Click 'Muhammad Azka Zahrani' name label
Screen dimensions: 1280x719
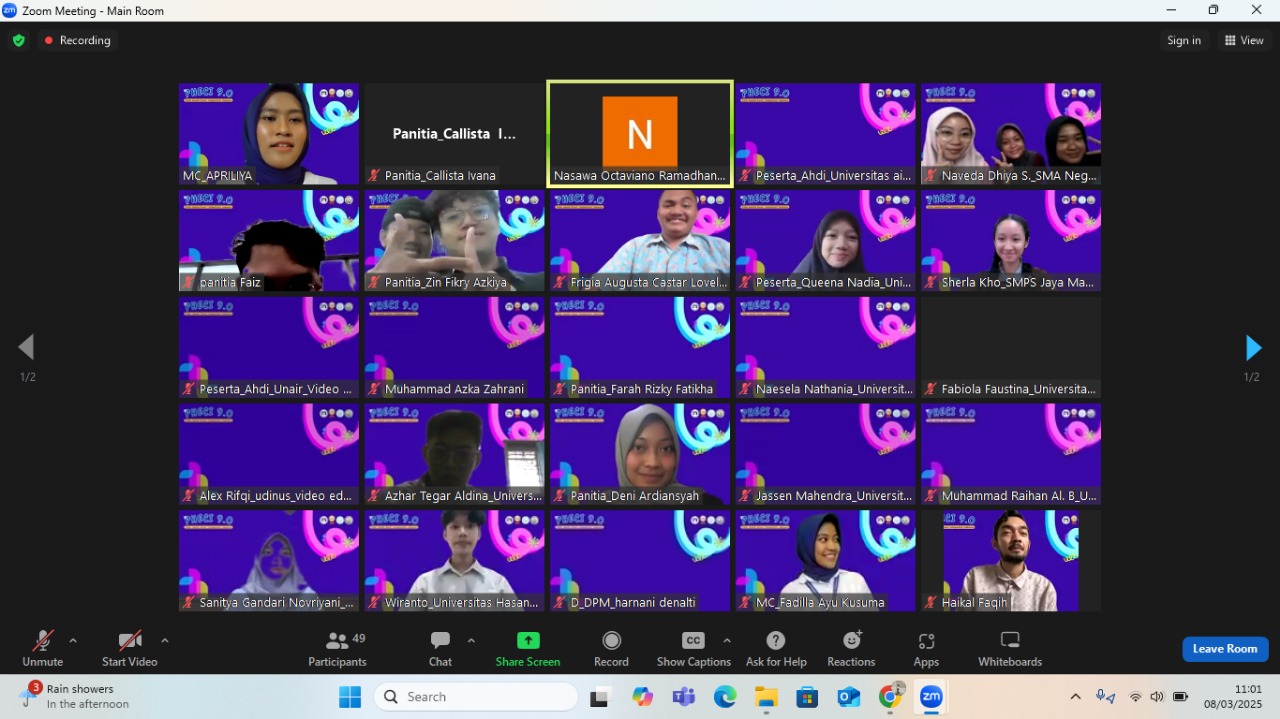tap(454, 389)
